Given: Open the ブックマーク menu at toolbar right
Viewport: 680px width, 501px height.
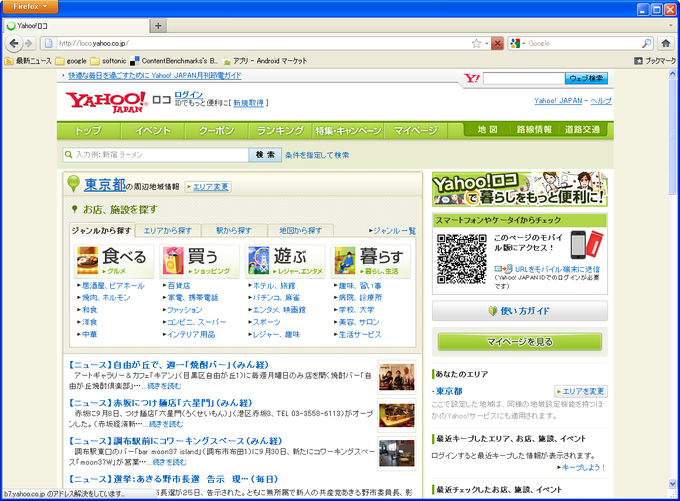Looking at the screenshot, I should point(655,61).
